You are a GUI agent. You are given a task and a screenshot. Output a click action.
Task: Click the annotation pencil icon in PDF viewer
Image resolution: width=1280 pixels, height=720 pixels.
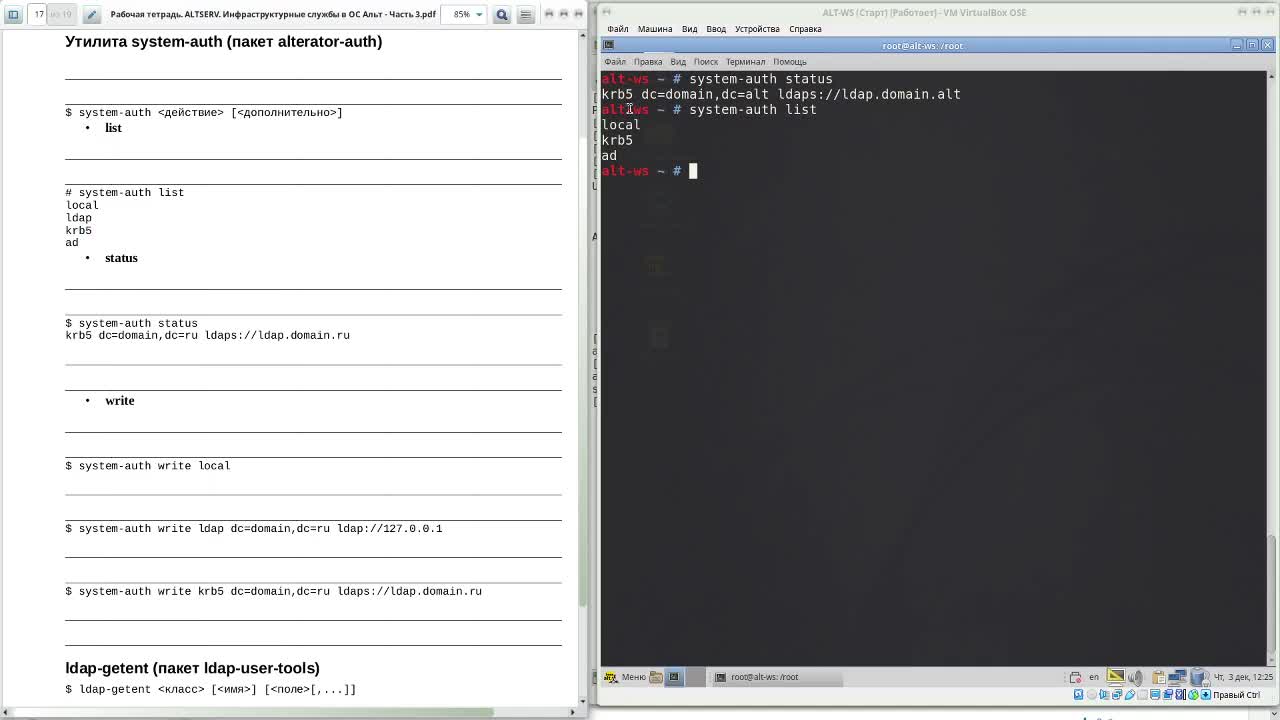(x=91, y=14)
